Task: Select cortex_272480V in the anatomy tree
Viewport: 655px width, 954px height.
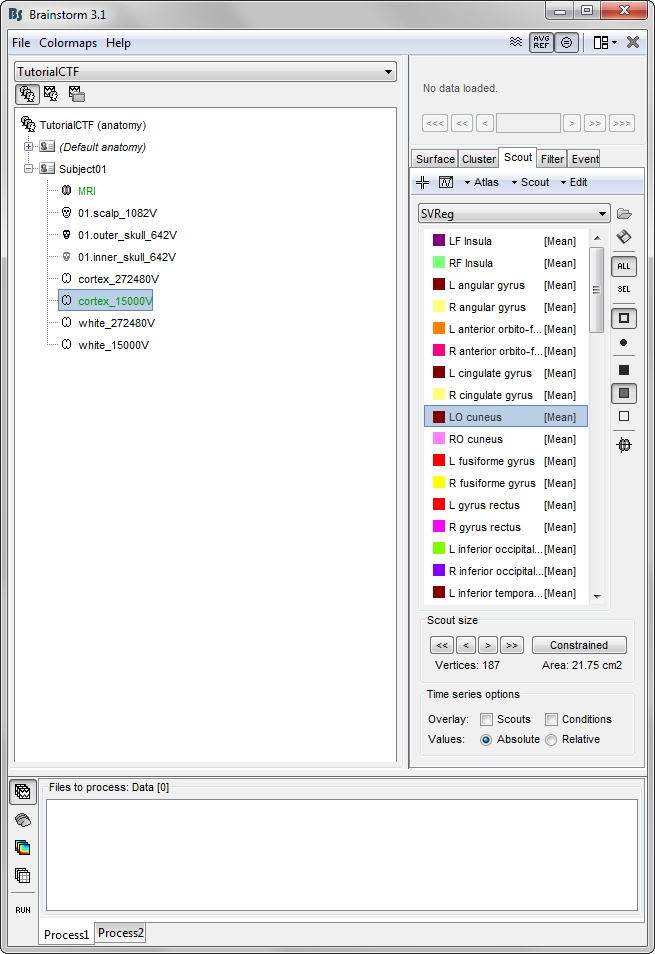Action: pyautogui.click(x=118, y=279)
